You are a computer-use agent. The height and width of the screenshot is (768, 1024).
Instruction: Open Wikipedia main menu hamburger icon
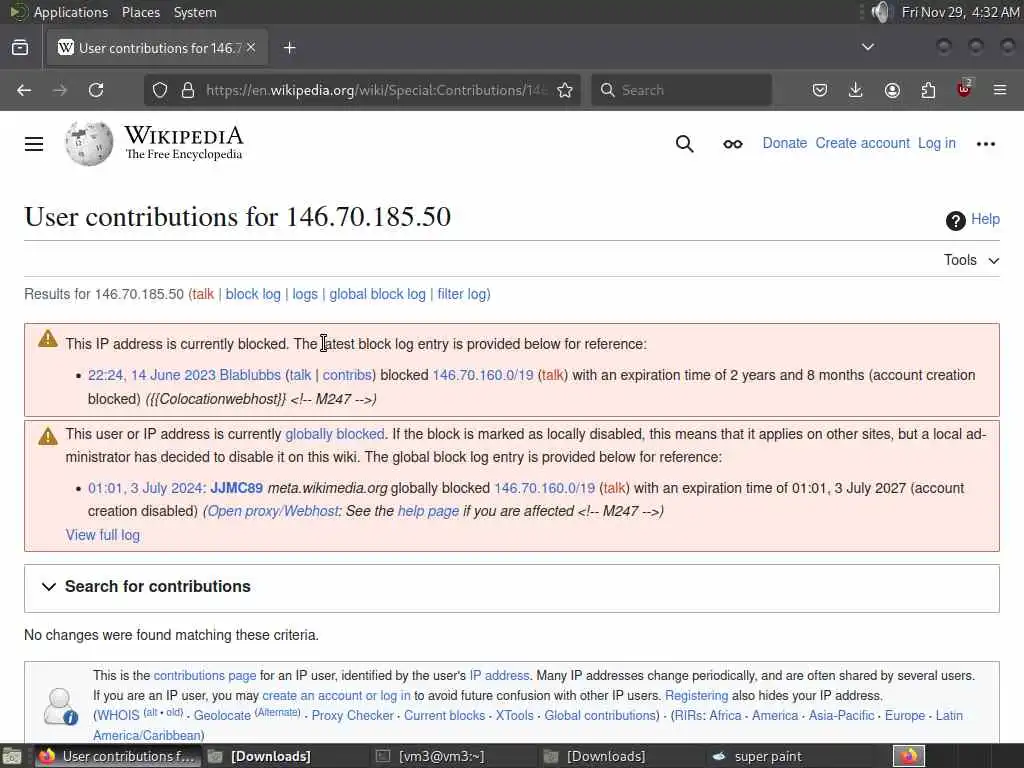click(34, 144)
